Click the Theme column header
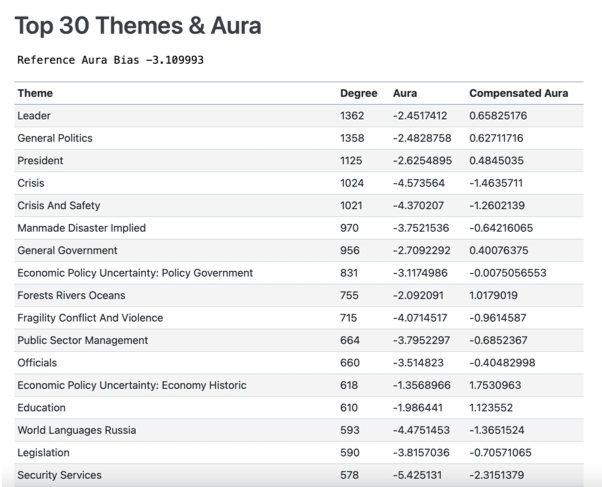The height and width of the screenshot is (487, 602). 35,93
